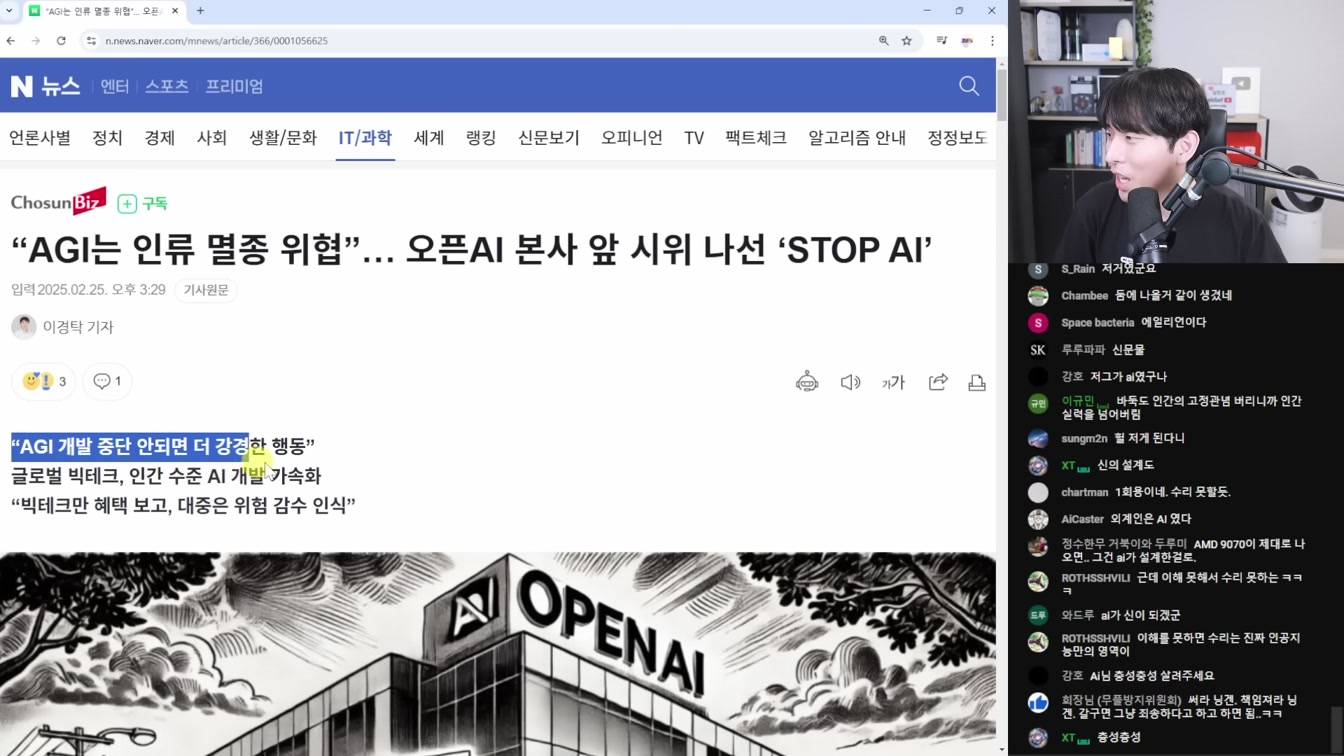The height and width of the screenshot is (756, 1344).
Task: Select the 팩트체크 category tab
Action: click(756, 138)
